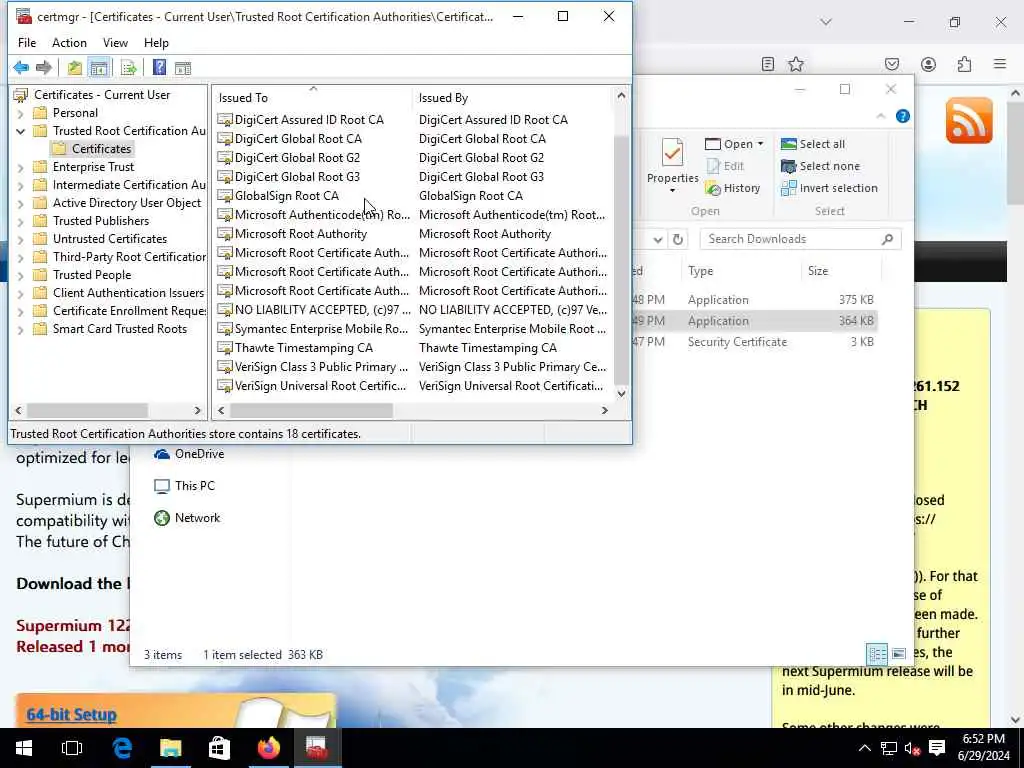Toggle the Show/Hide Console Tree icon
Screen dimensions: 1024x768
99,67
